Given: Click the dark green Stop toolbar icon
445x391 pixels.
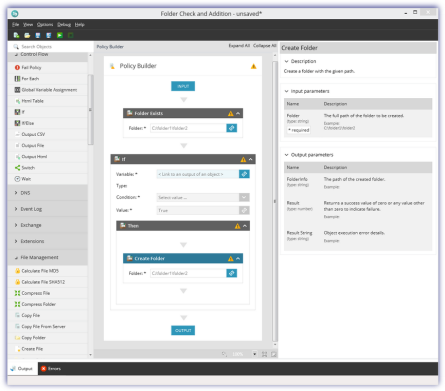Looking at the screenshot, I should 71,35.
